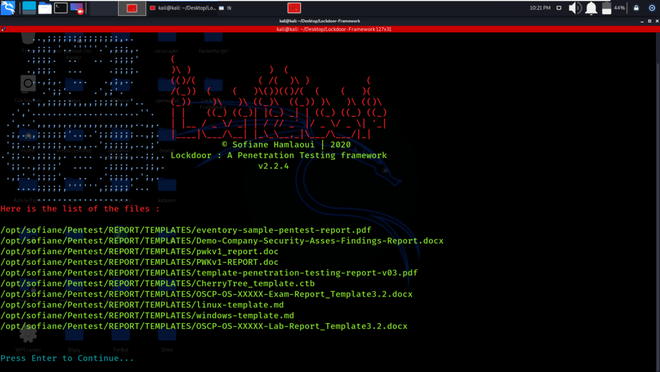Click 'Lockdoor : A Penetration Testing framework' text
The width and height of the screenshot is (660, 372).
coord(279,155)
